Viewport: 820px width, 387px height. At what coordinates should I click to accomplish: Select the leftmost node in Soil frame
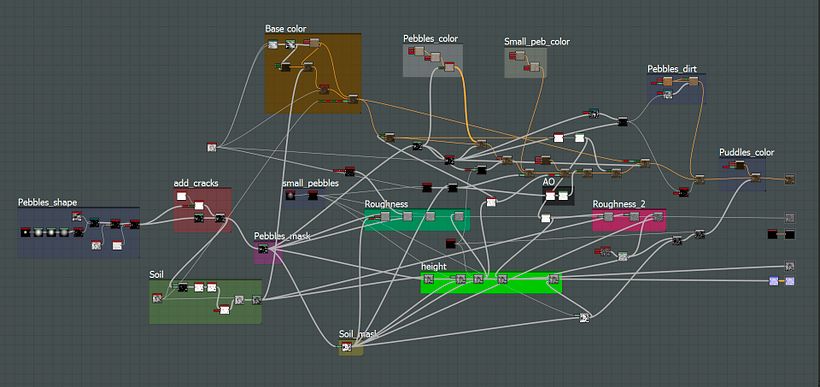point(156,298)
